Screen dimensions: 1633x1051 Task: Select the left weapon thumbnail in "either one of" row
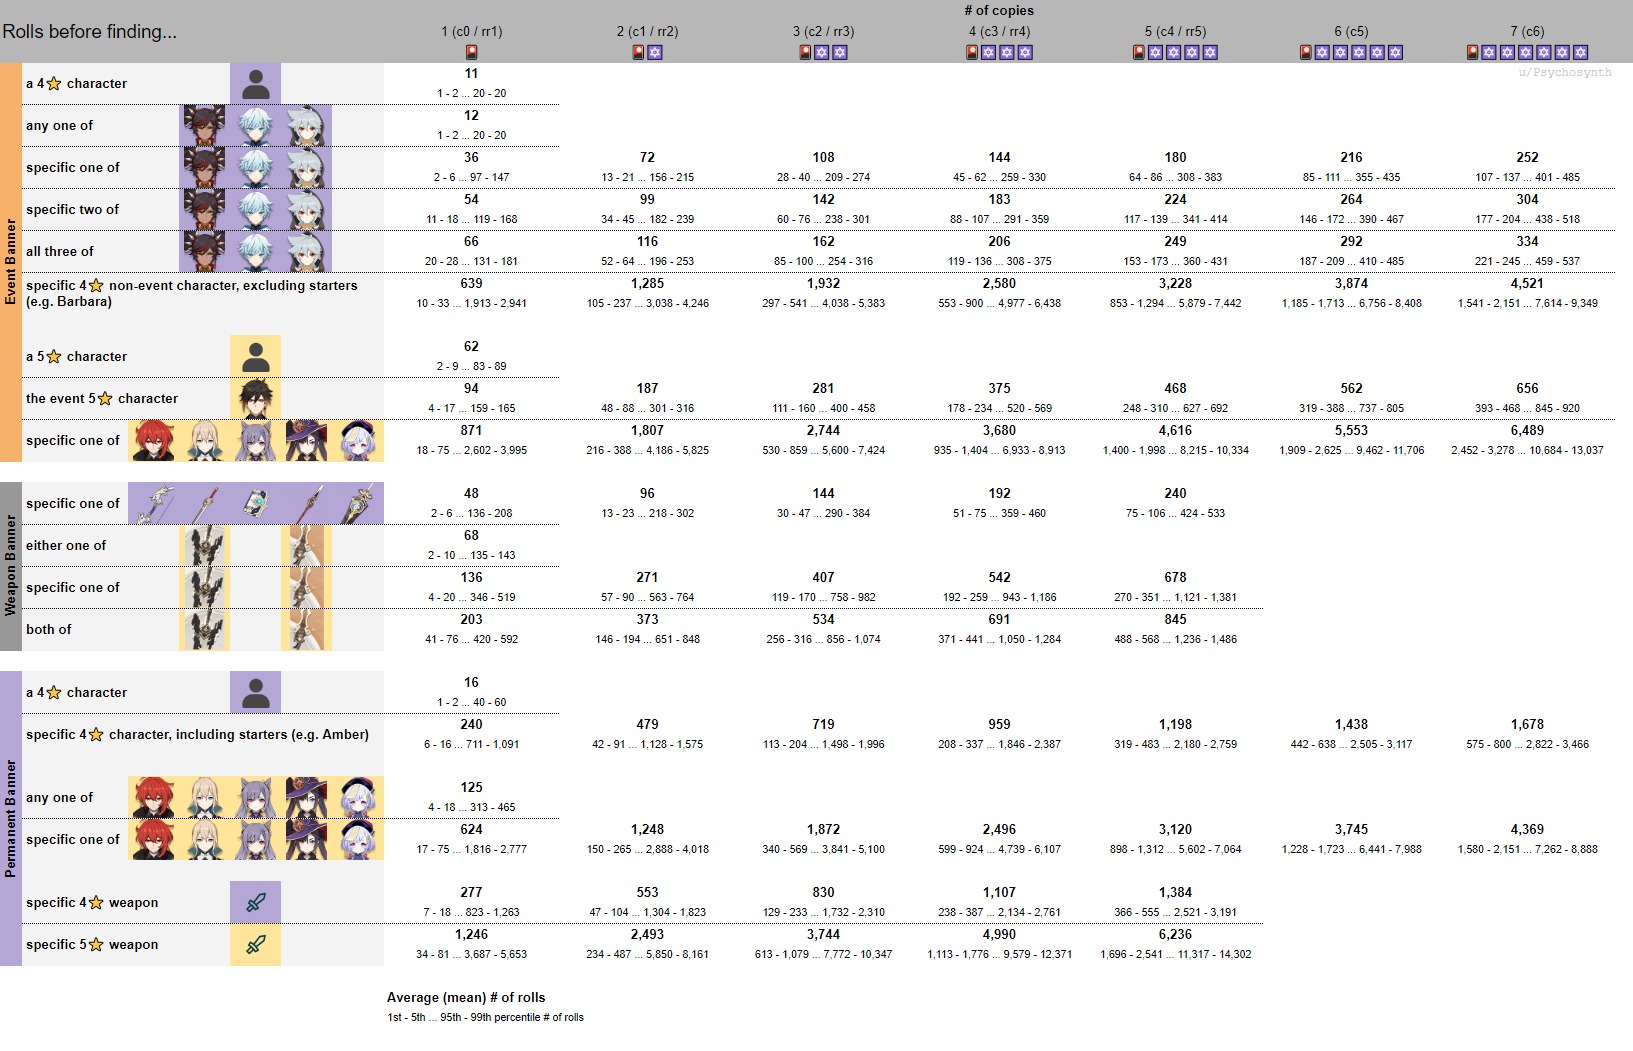click(x=204, y=545)
